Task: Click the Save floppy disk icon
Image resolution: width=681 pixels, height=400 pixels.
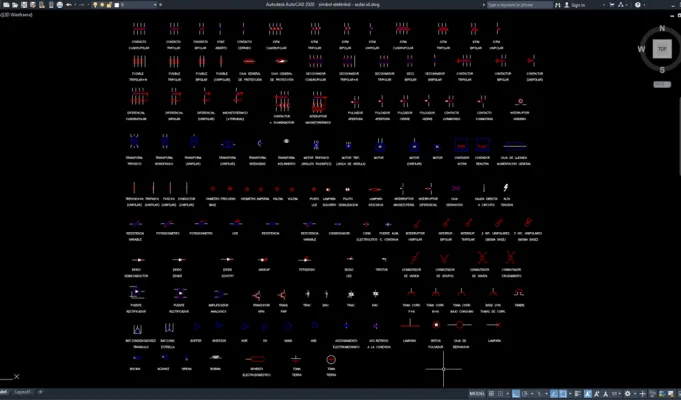Action: click(24, 5)
